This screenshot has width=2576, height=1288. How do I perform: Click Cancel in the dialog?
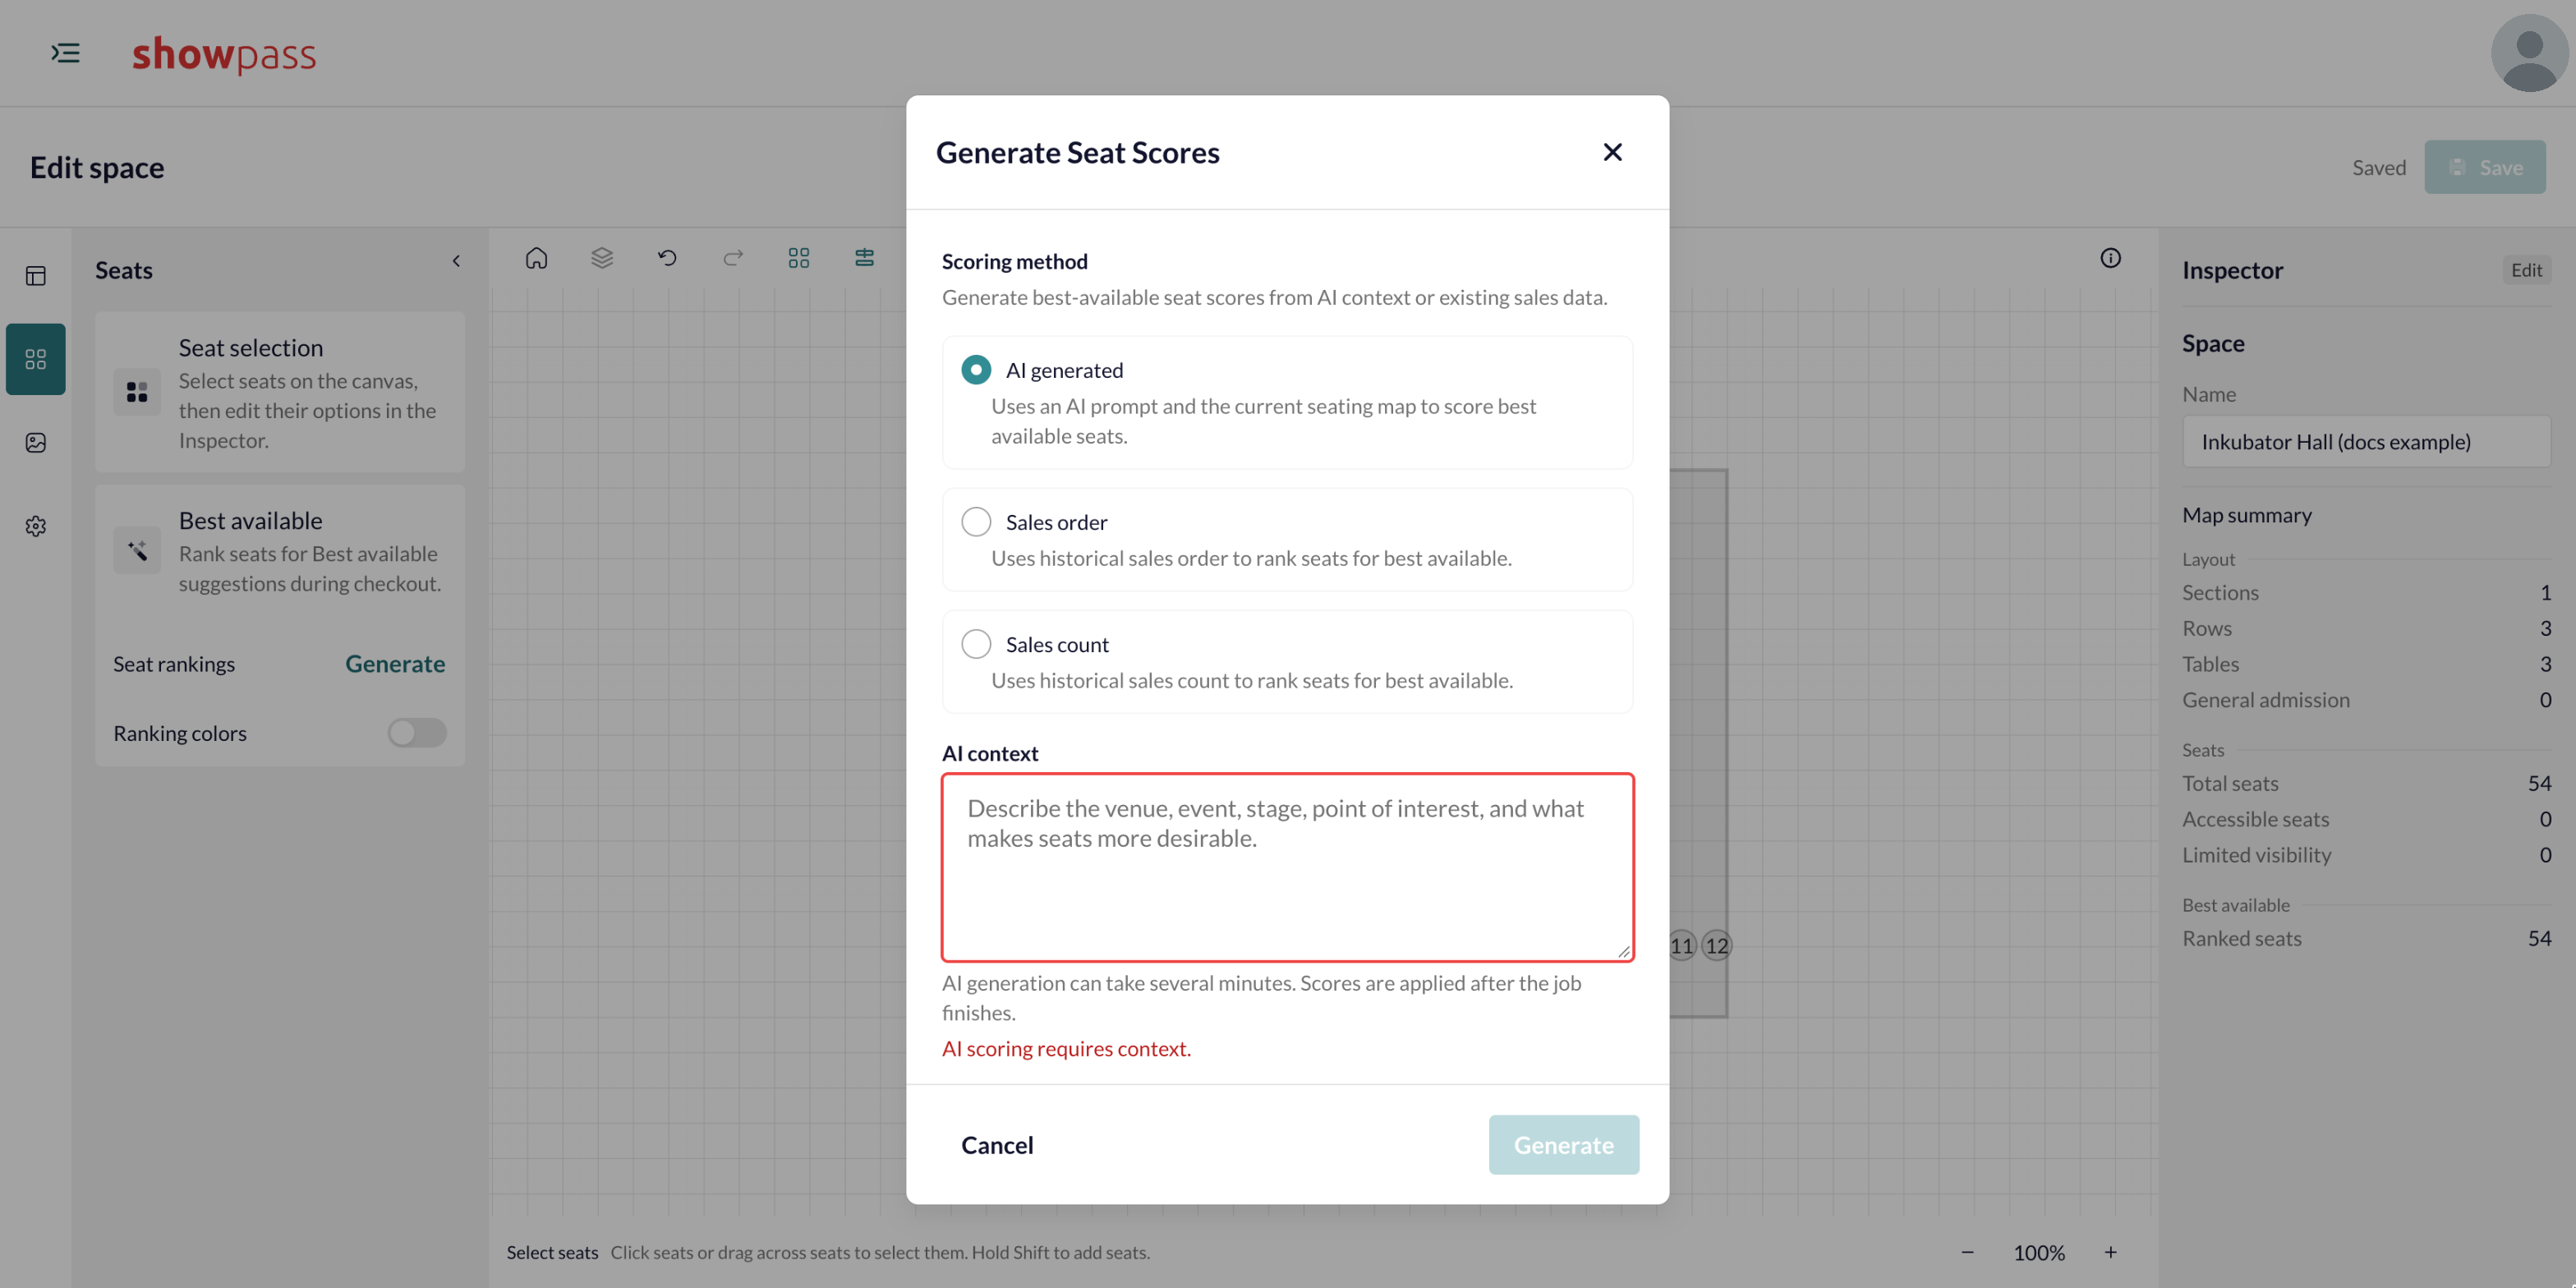pyautogui.click(x=997, y=1145)
